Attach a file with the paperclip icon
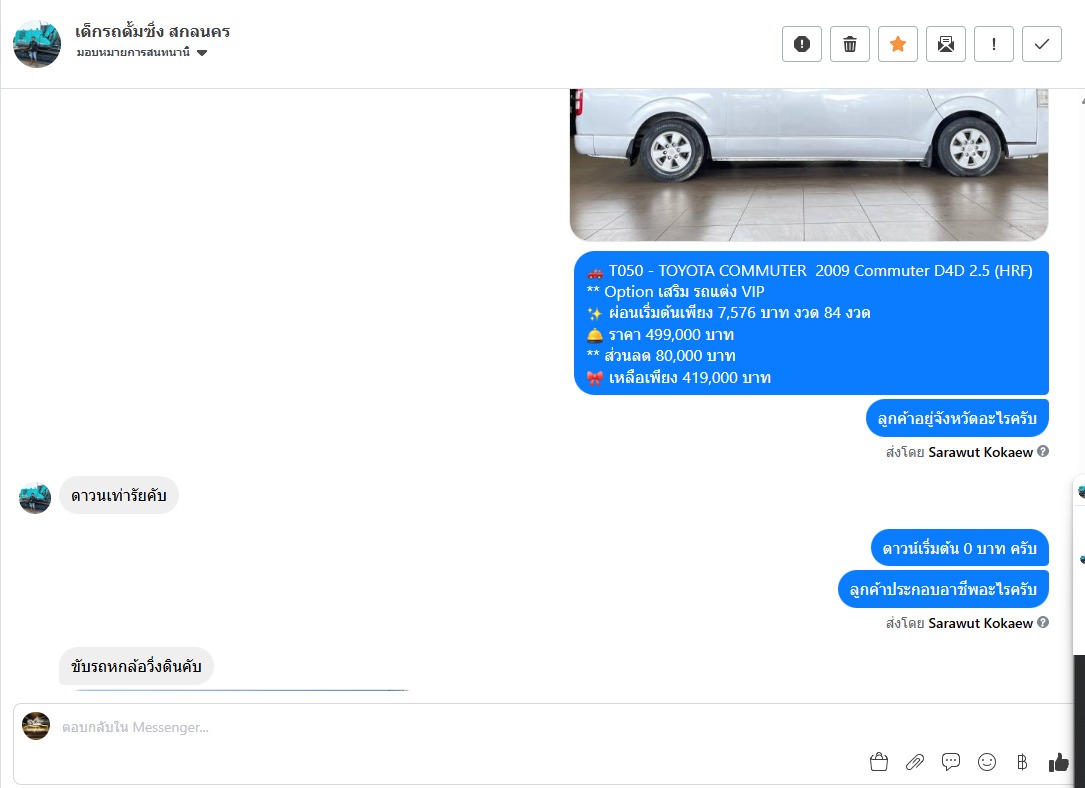This screenshot has width=1085, height=788. pyautogui.click(x=915, y=762)
